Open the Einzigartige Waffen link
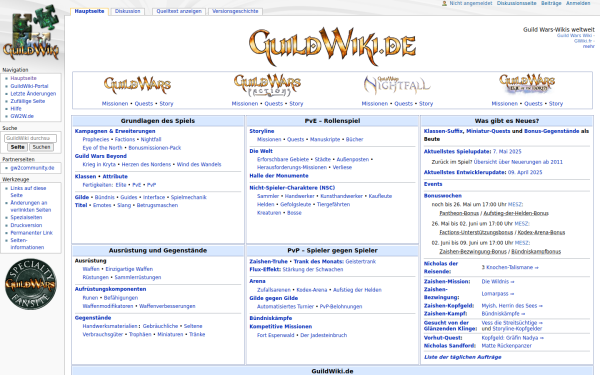The height and width of the screenshot is (375, 600). [x=129, y=269]
